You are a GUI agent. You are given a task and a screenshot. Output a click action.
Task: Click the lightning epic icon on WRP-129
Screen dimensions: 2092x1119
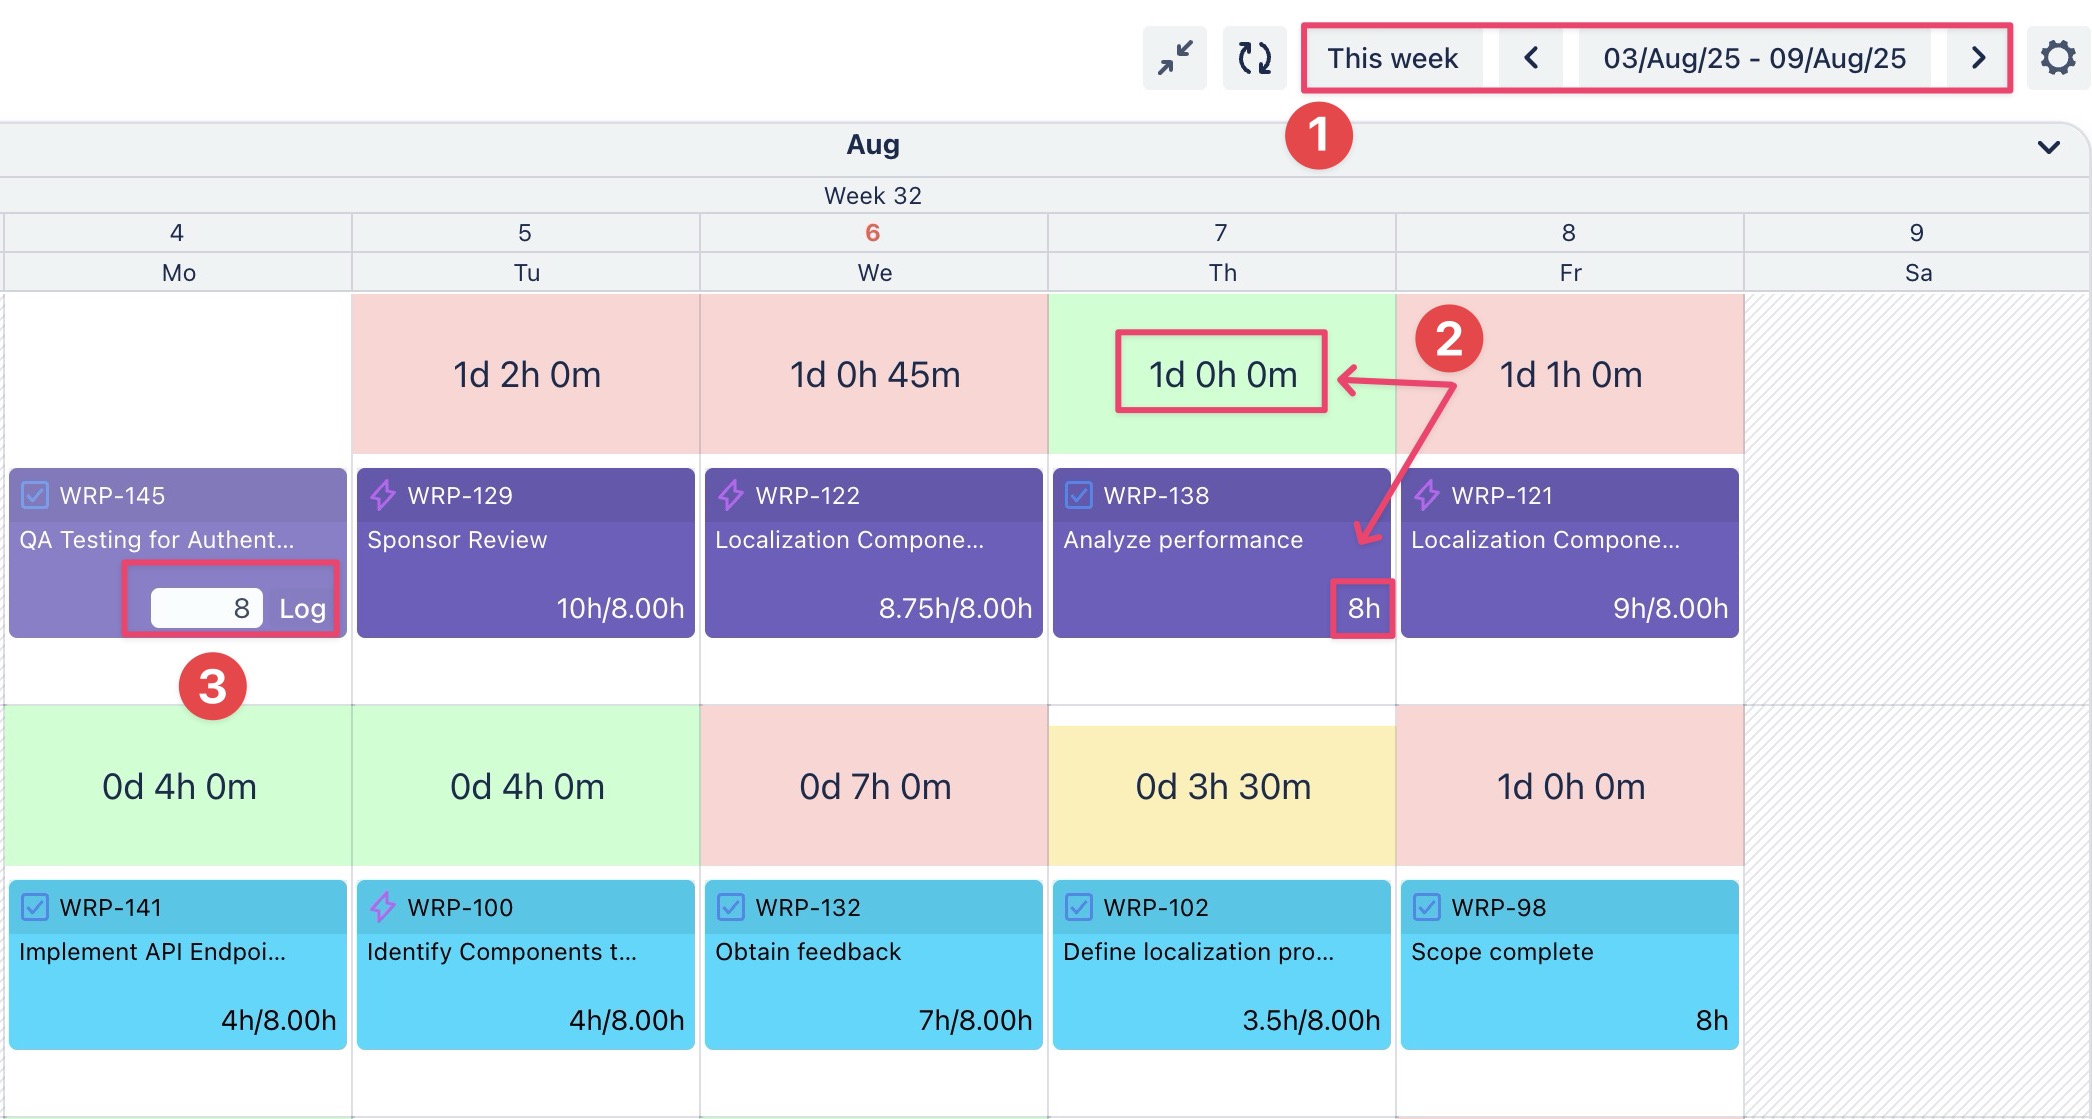[382, 495]
